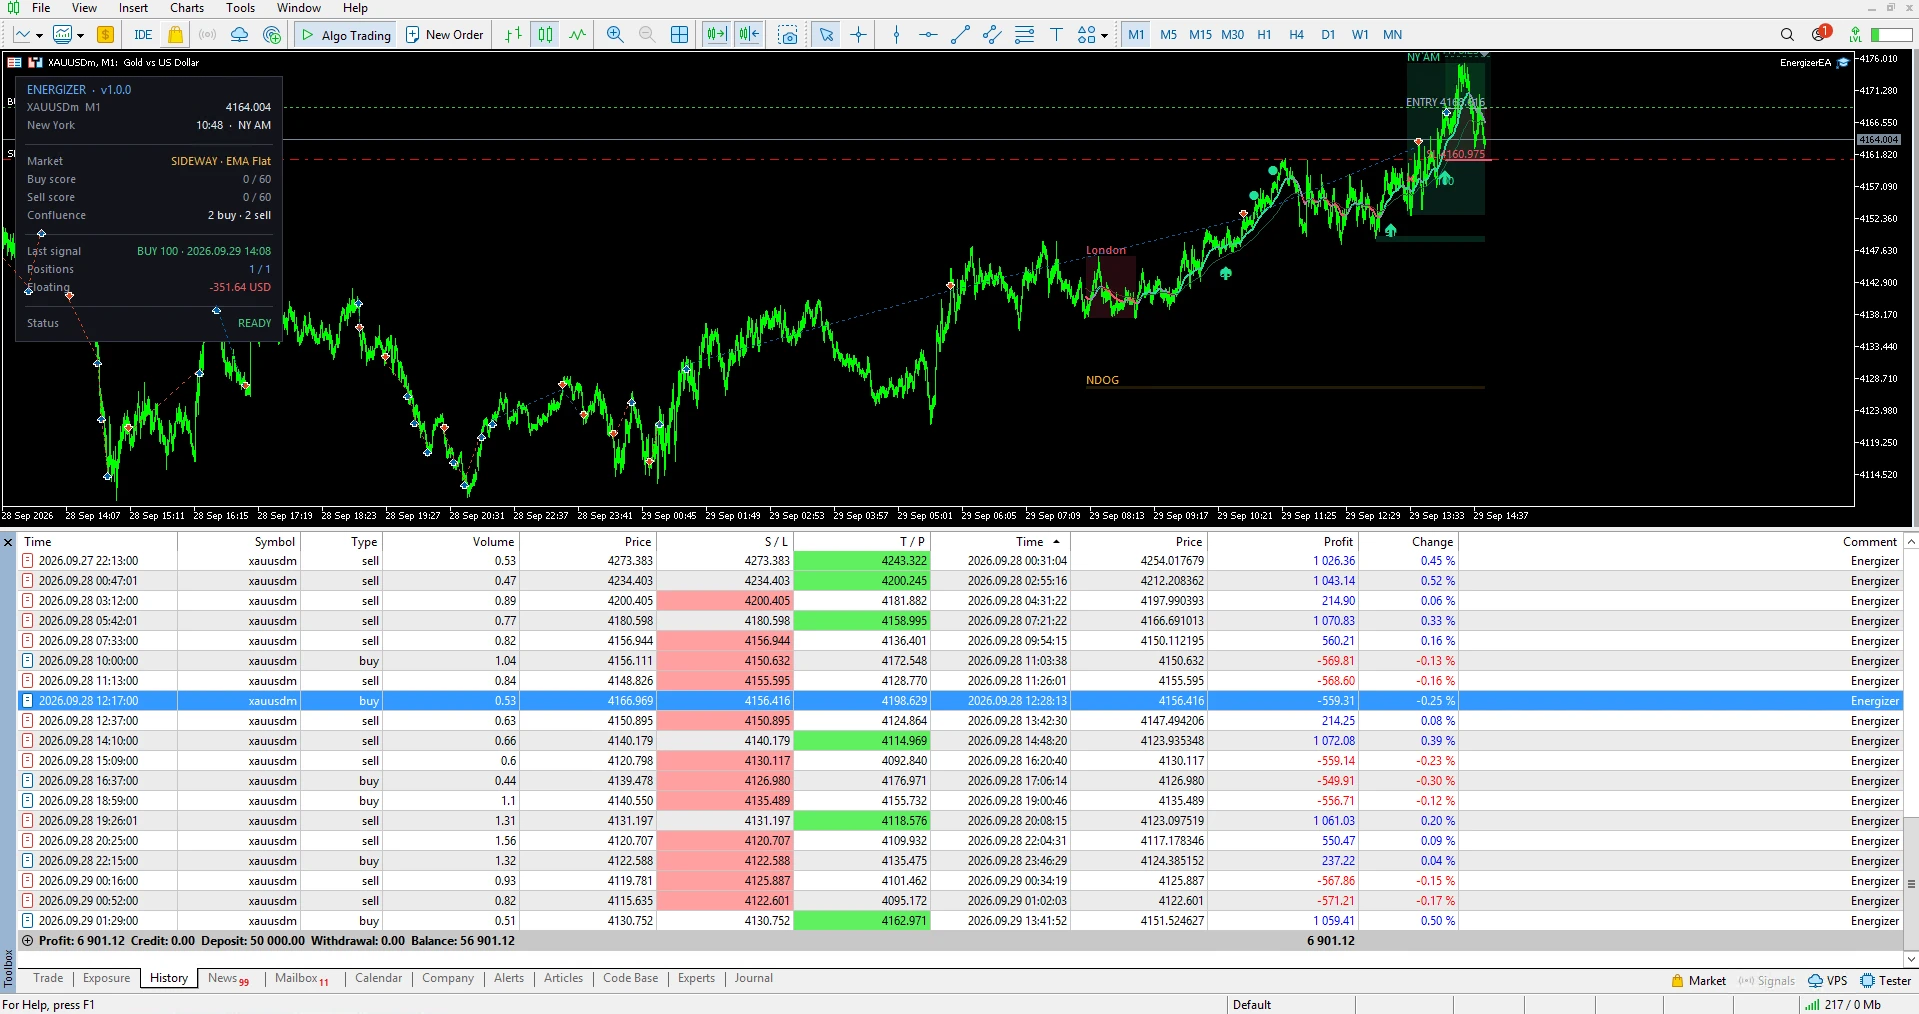Select the 2026.09.28 12:17:00 buy row
This screenshot has height=1014, width=1919.
(960, 701)
